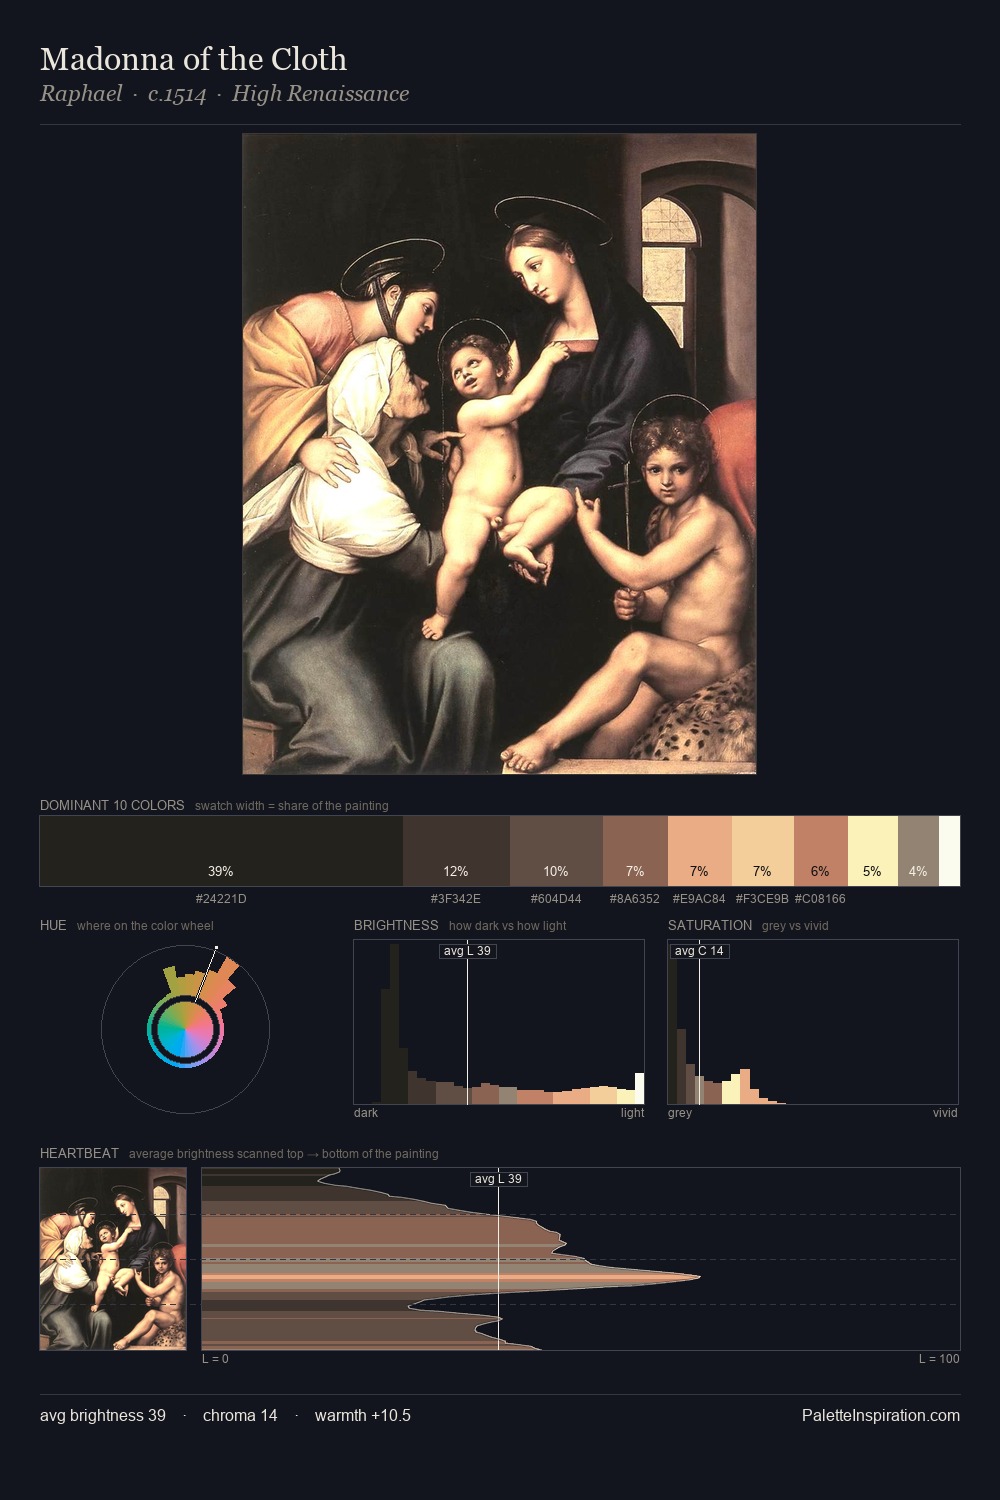Click 'how dark vs how light' caption
The image size is (1000, 1500).
tap(507, 926)
